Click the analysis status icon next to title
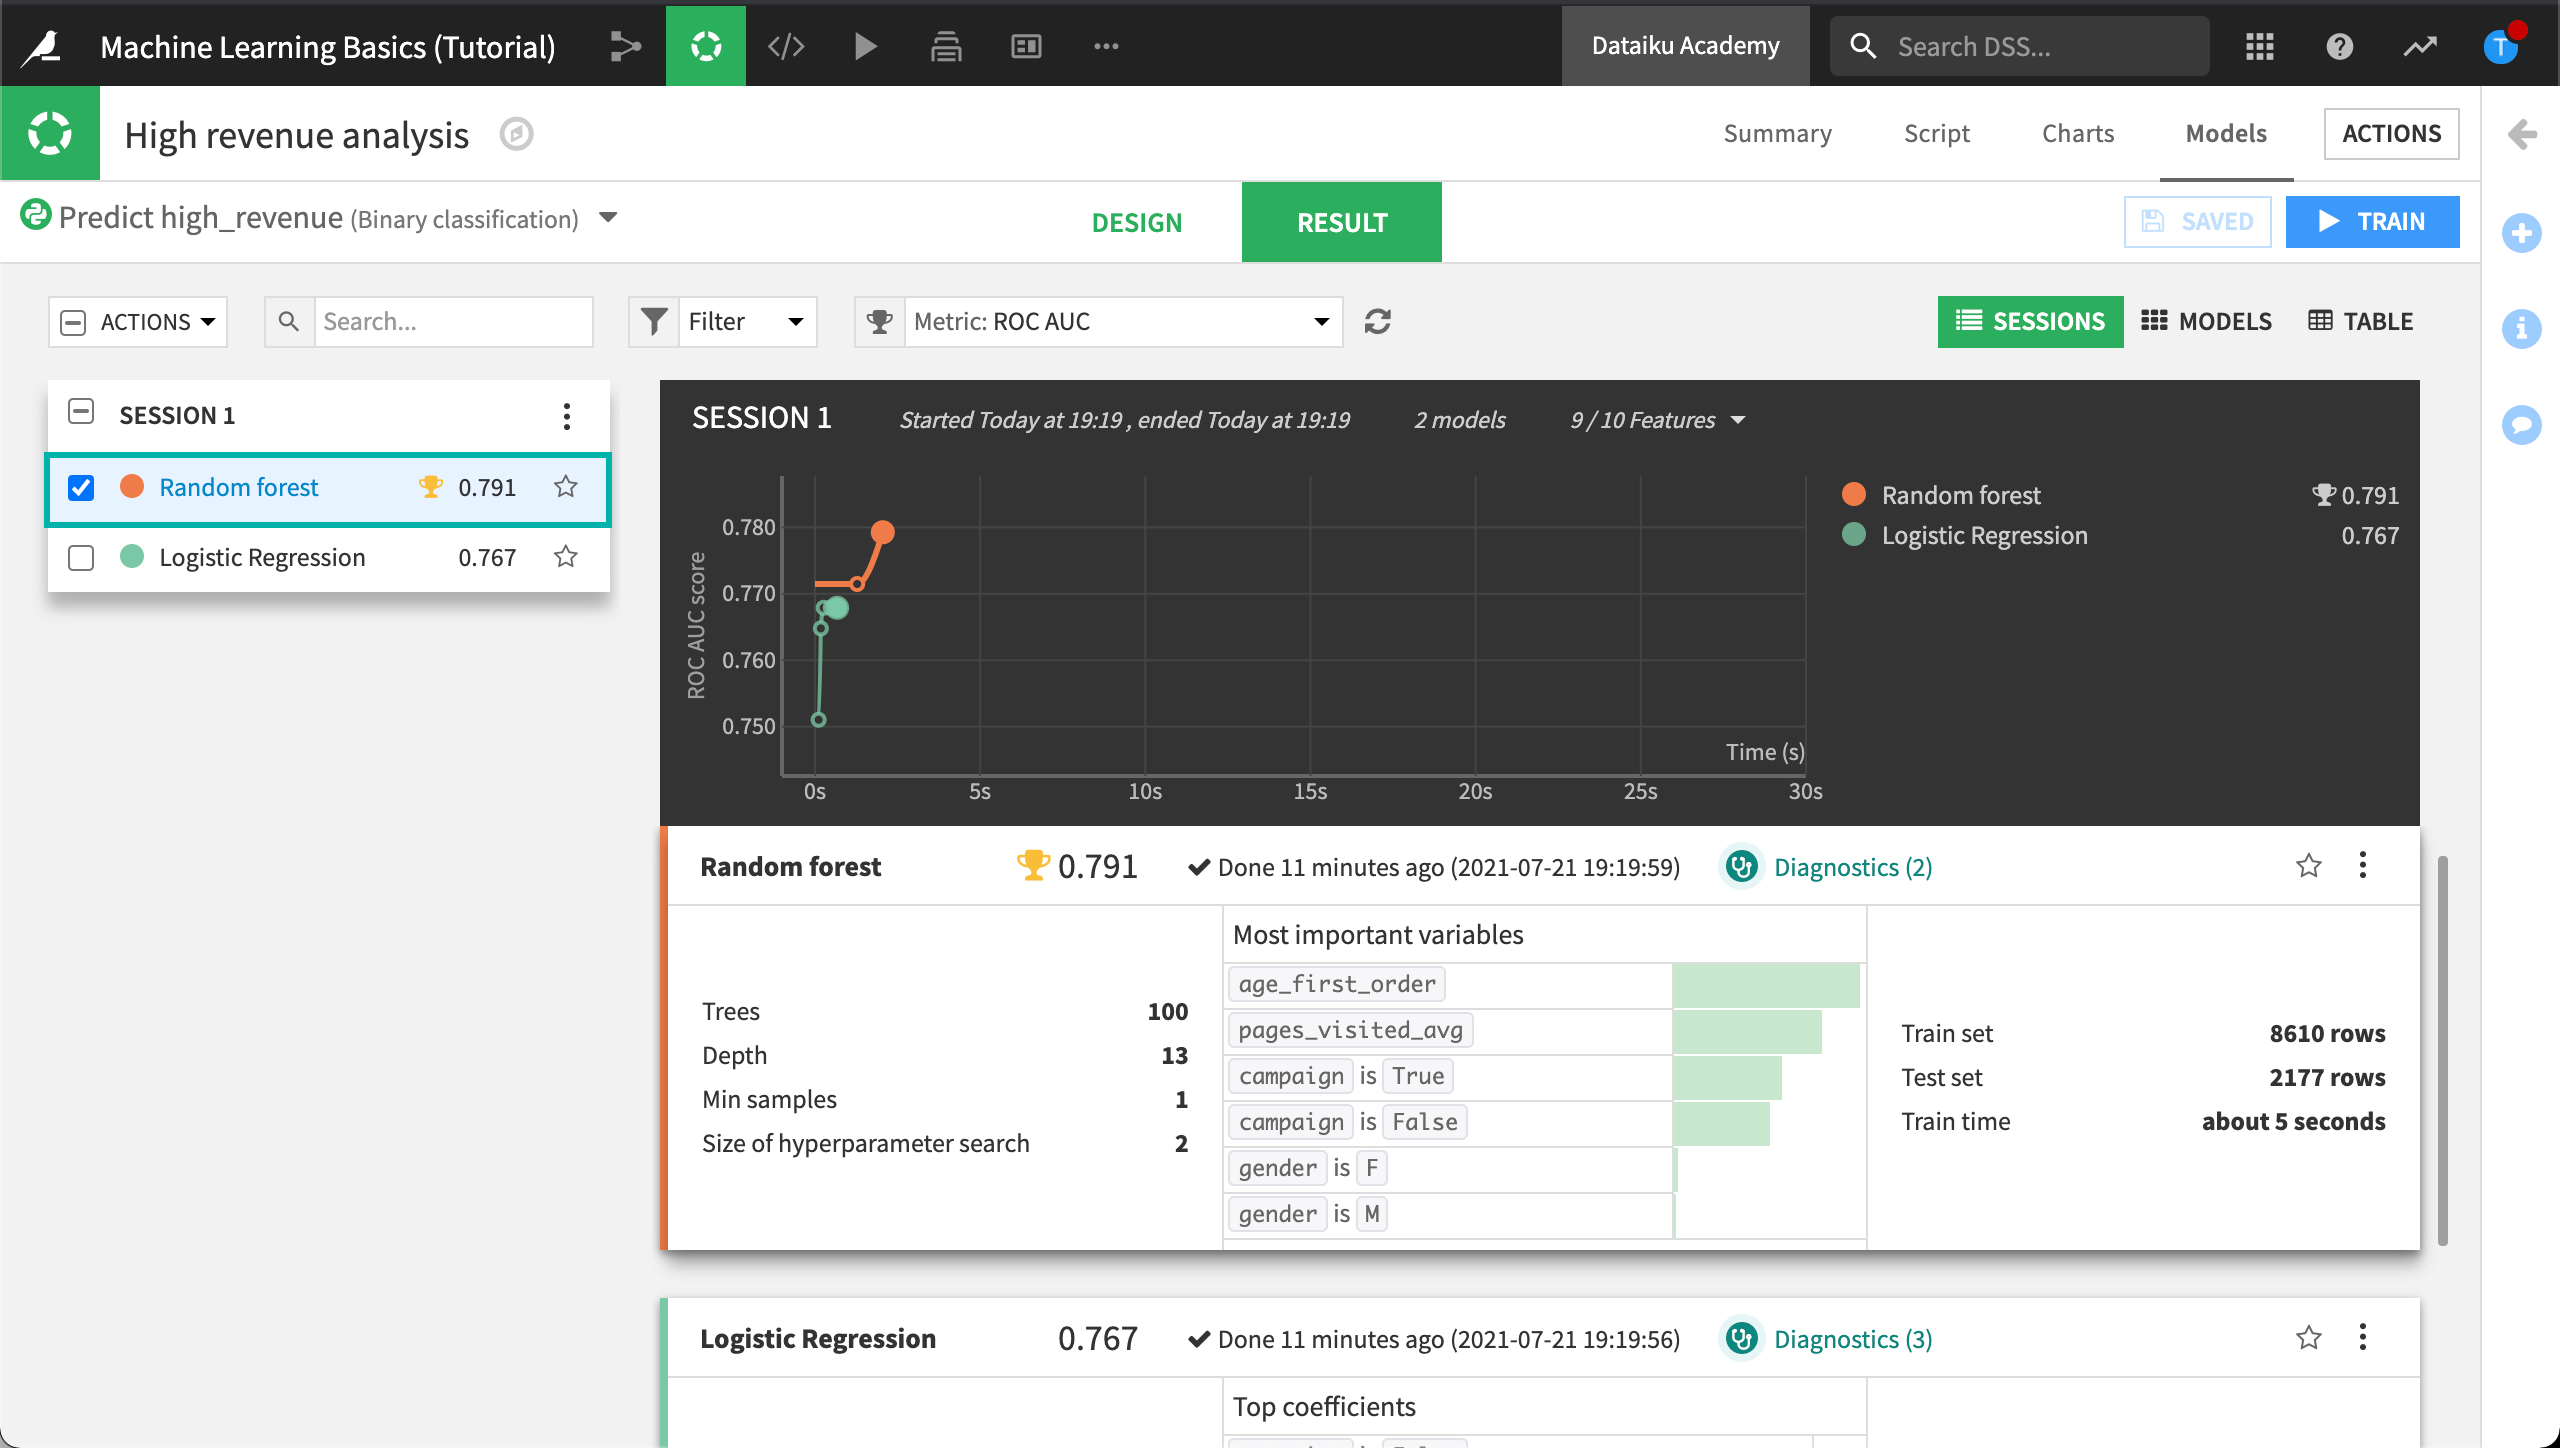The width and height of the screenshot is (2560, 1448). click(517, 134)
